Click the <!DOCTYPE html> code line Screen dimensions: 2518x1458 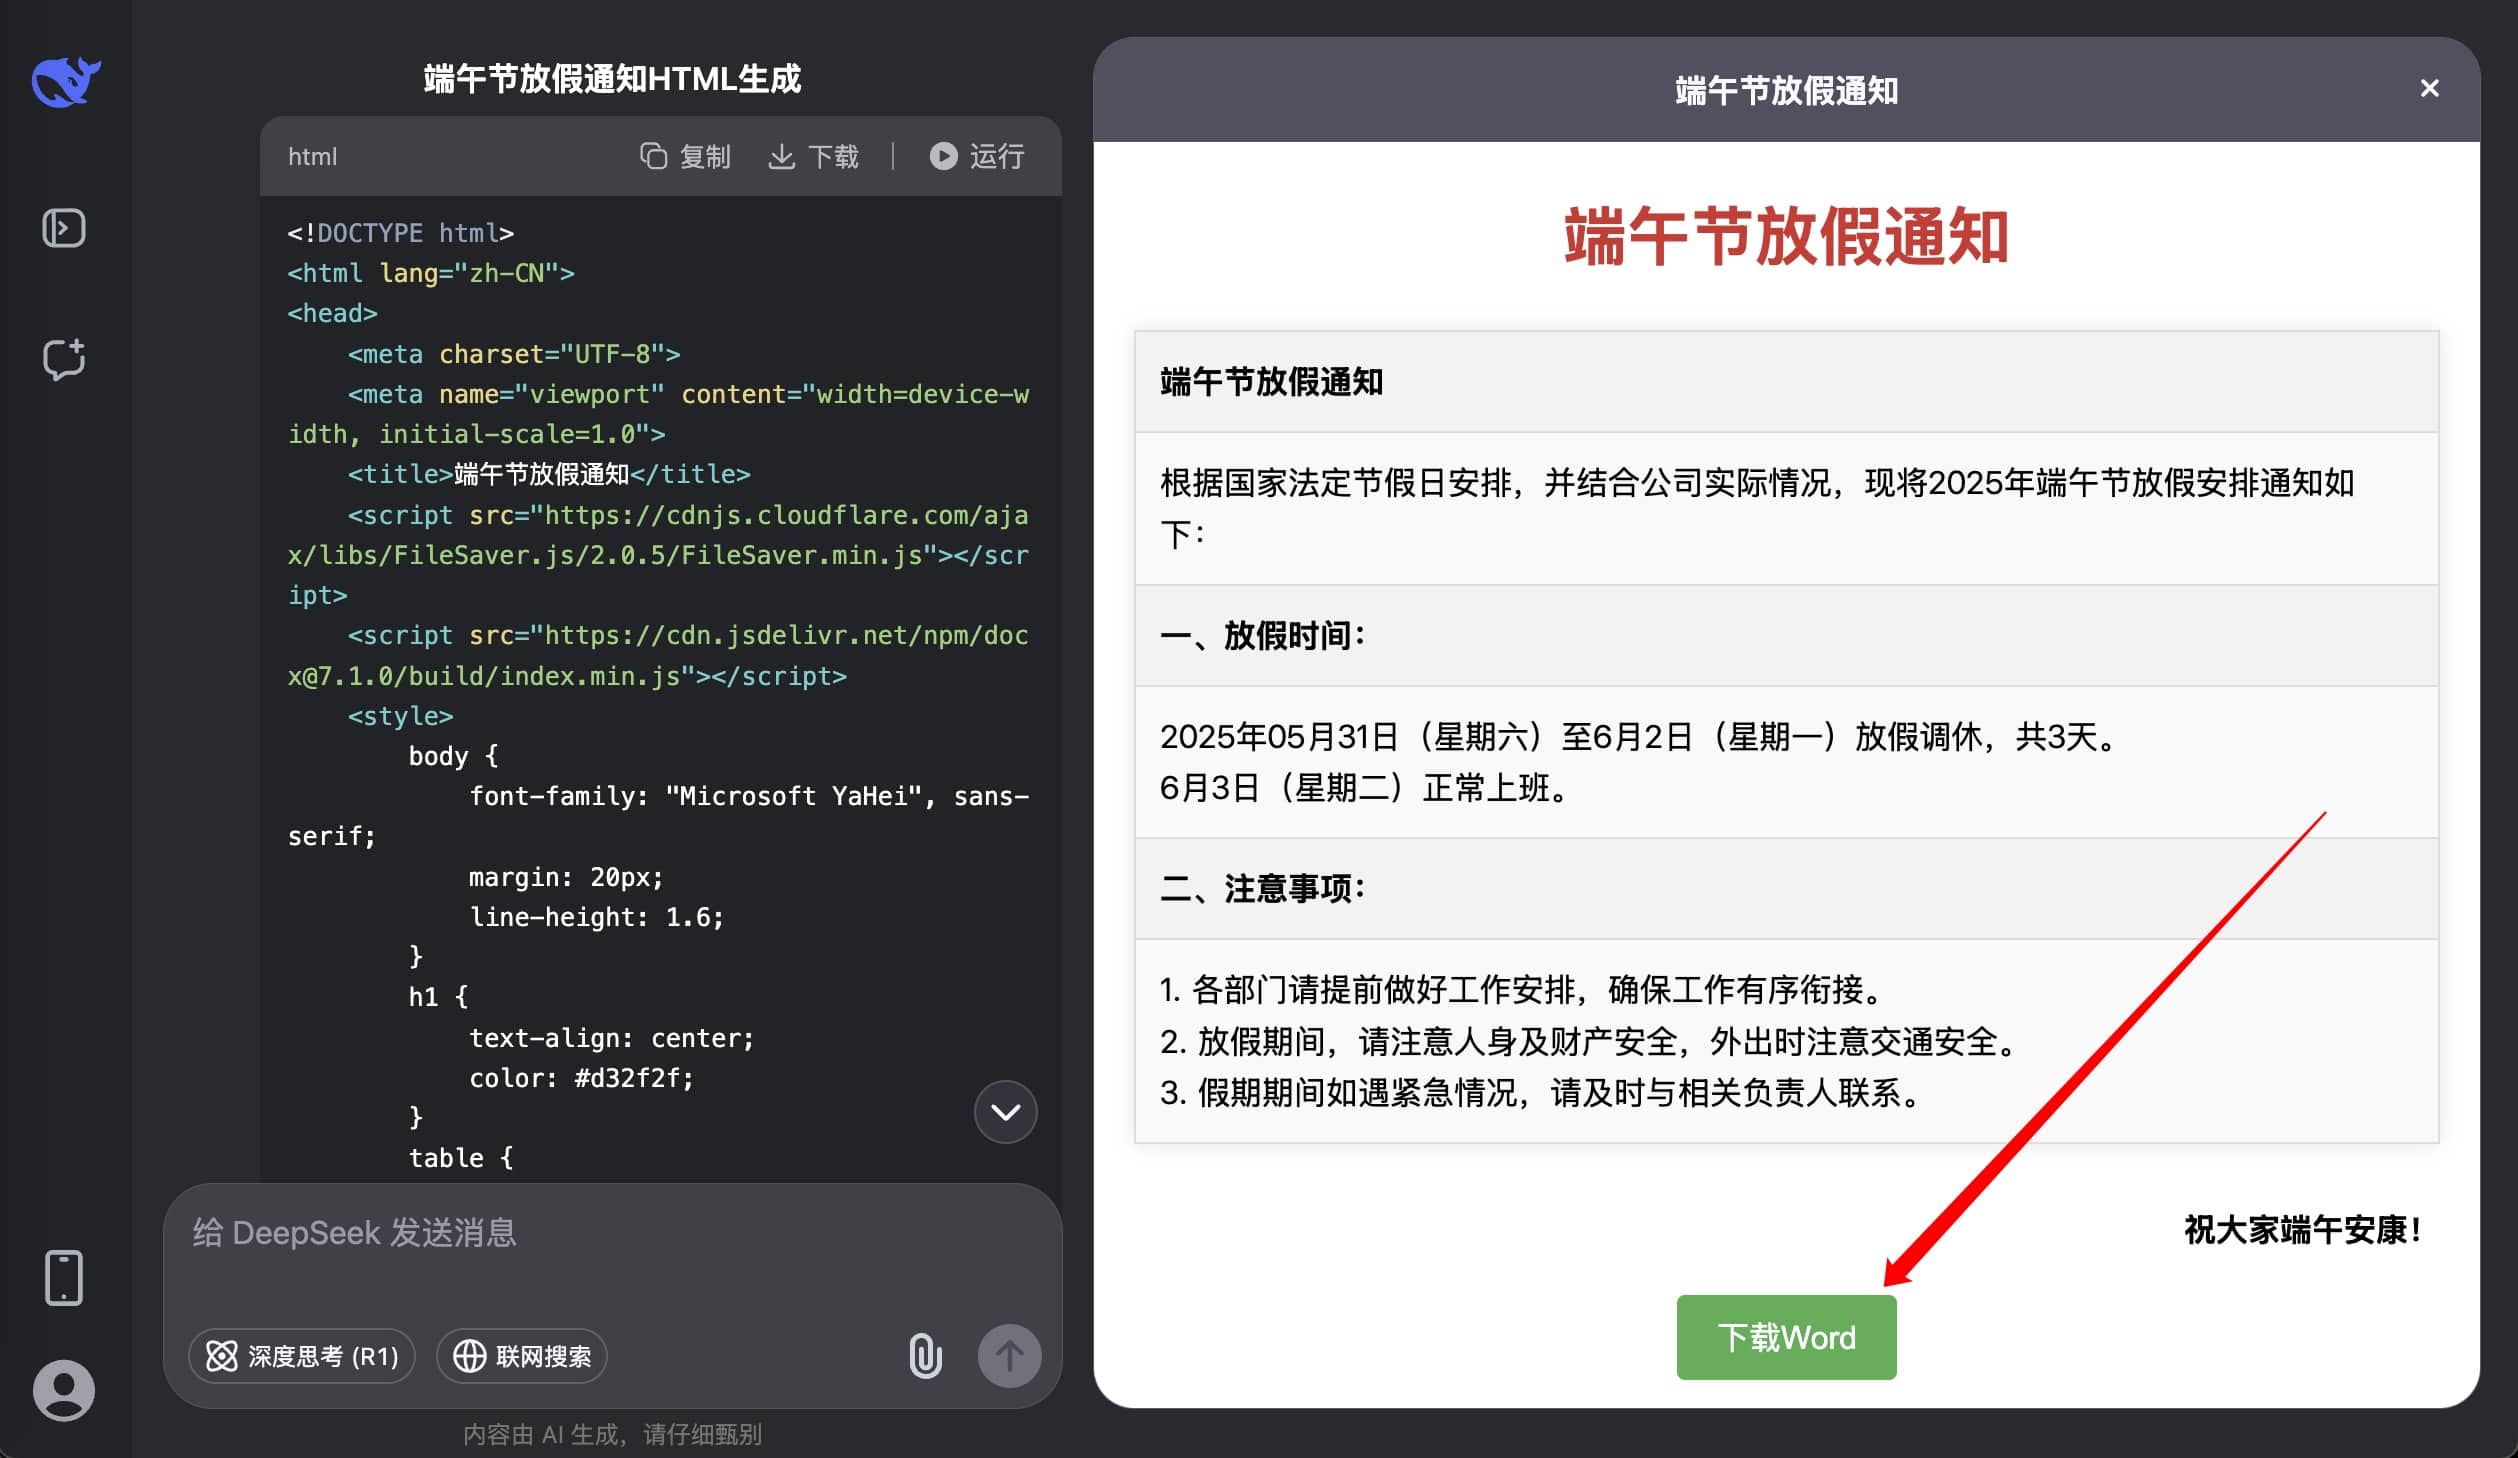click(x=400, y=233)
